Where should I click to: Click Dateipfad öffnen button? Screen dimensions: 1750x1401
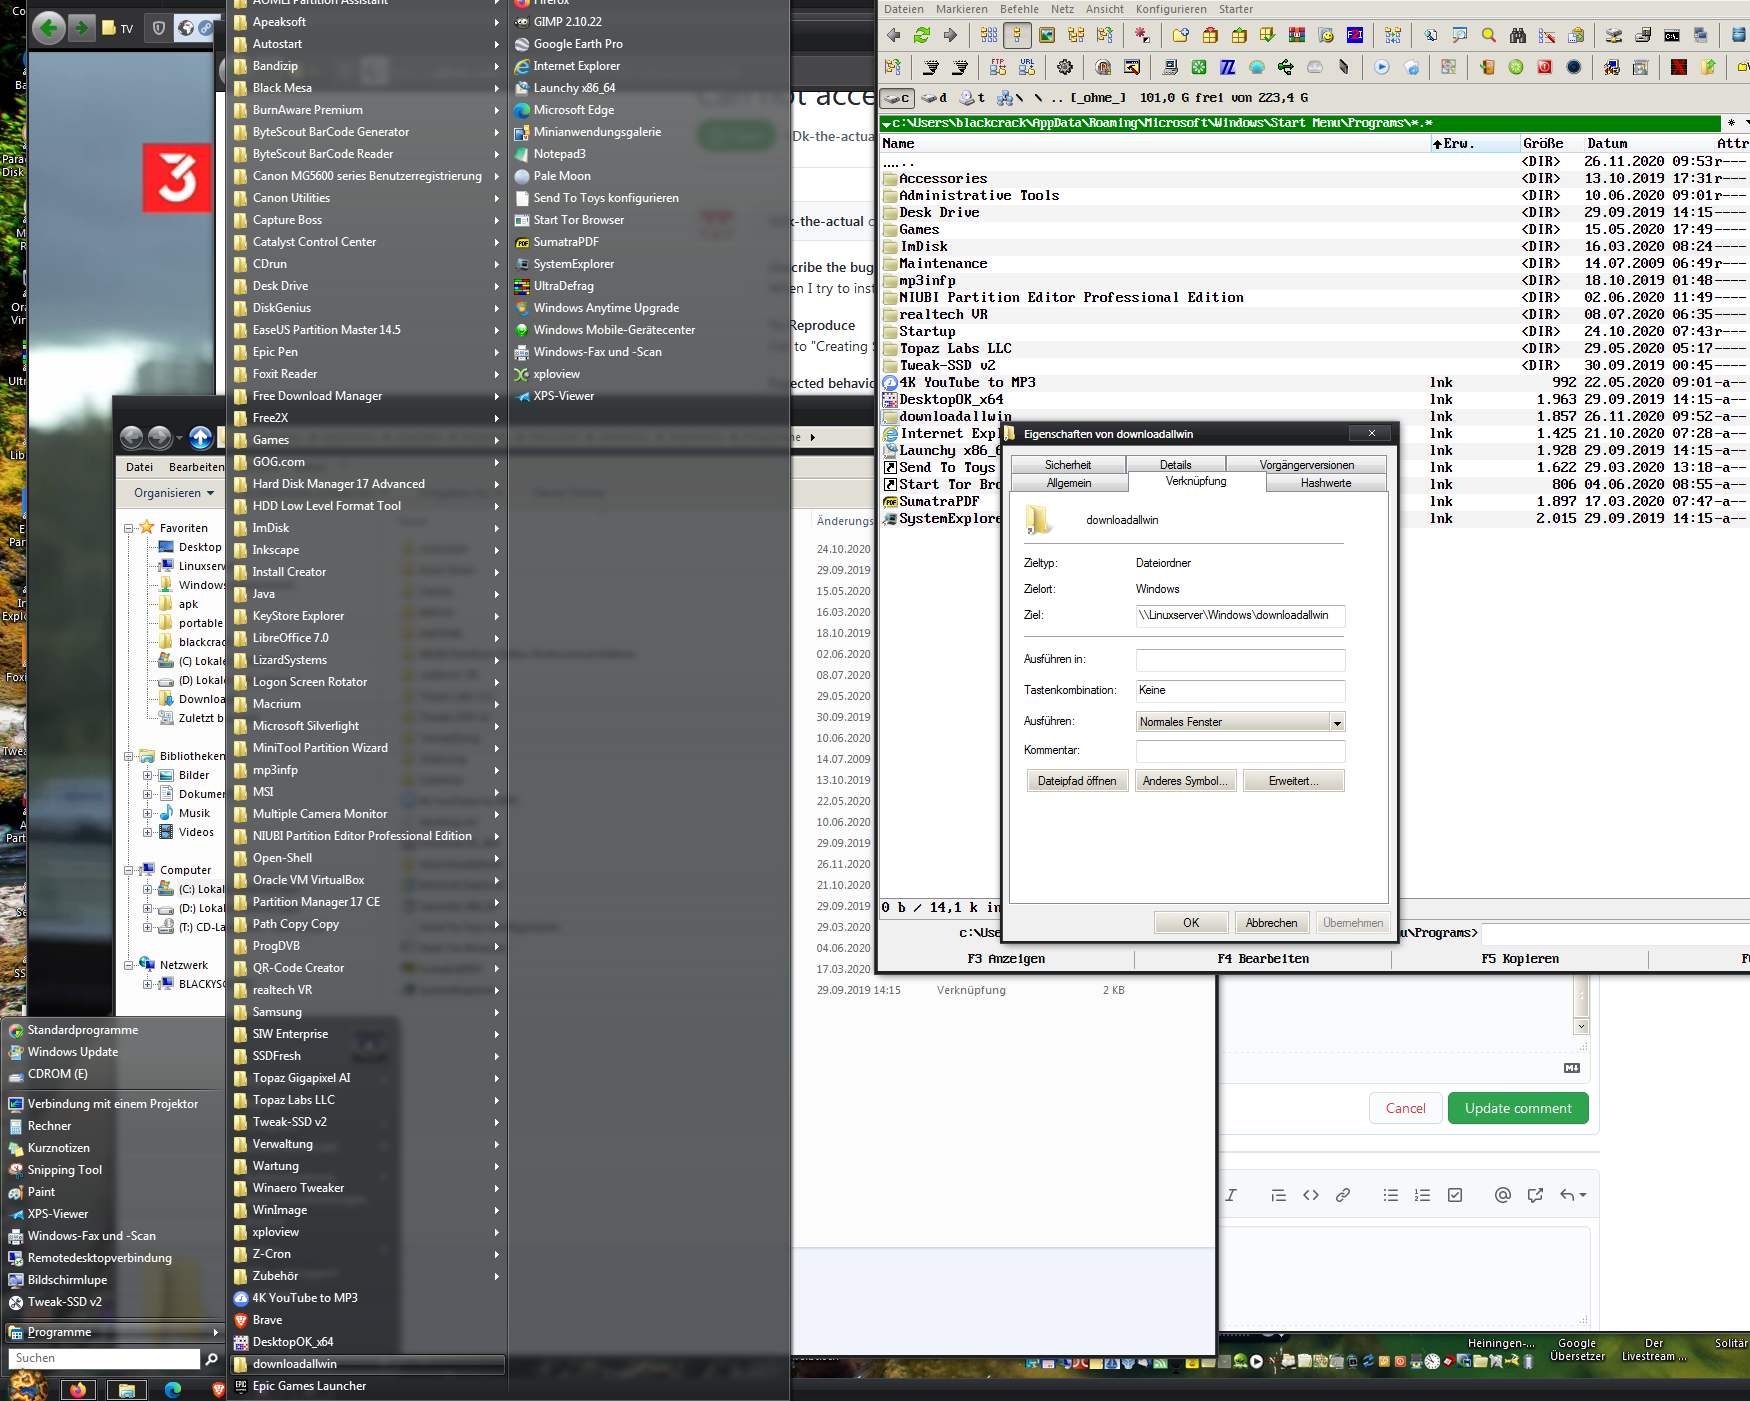click(x=1077, y=781)
